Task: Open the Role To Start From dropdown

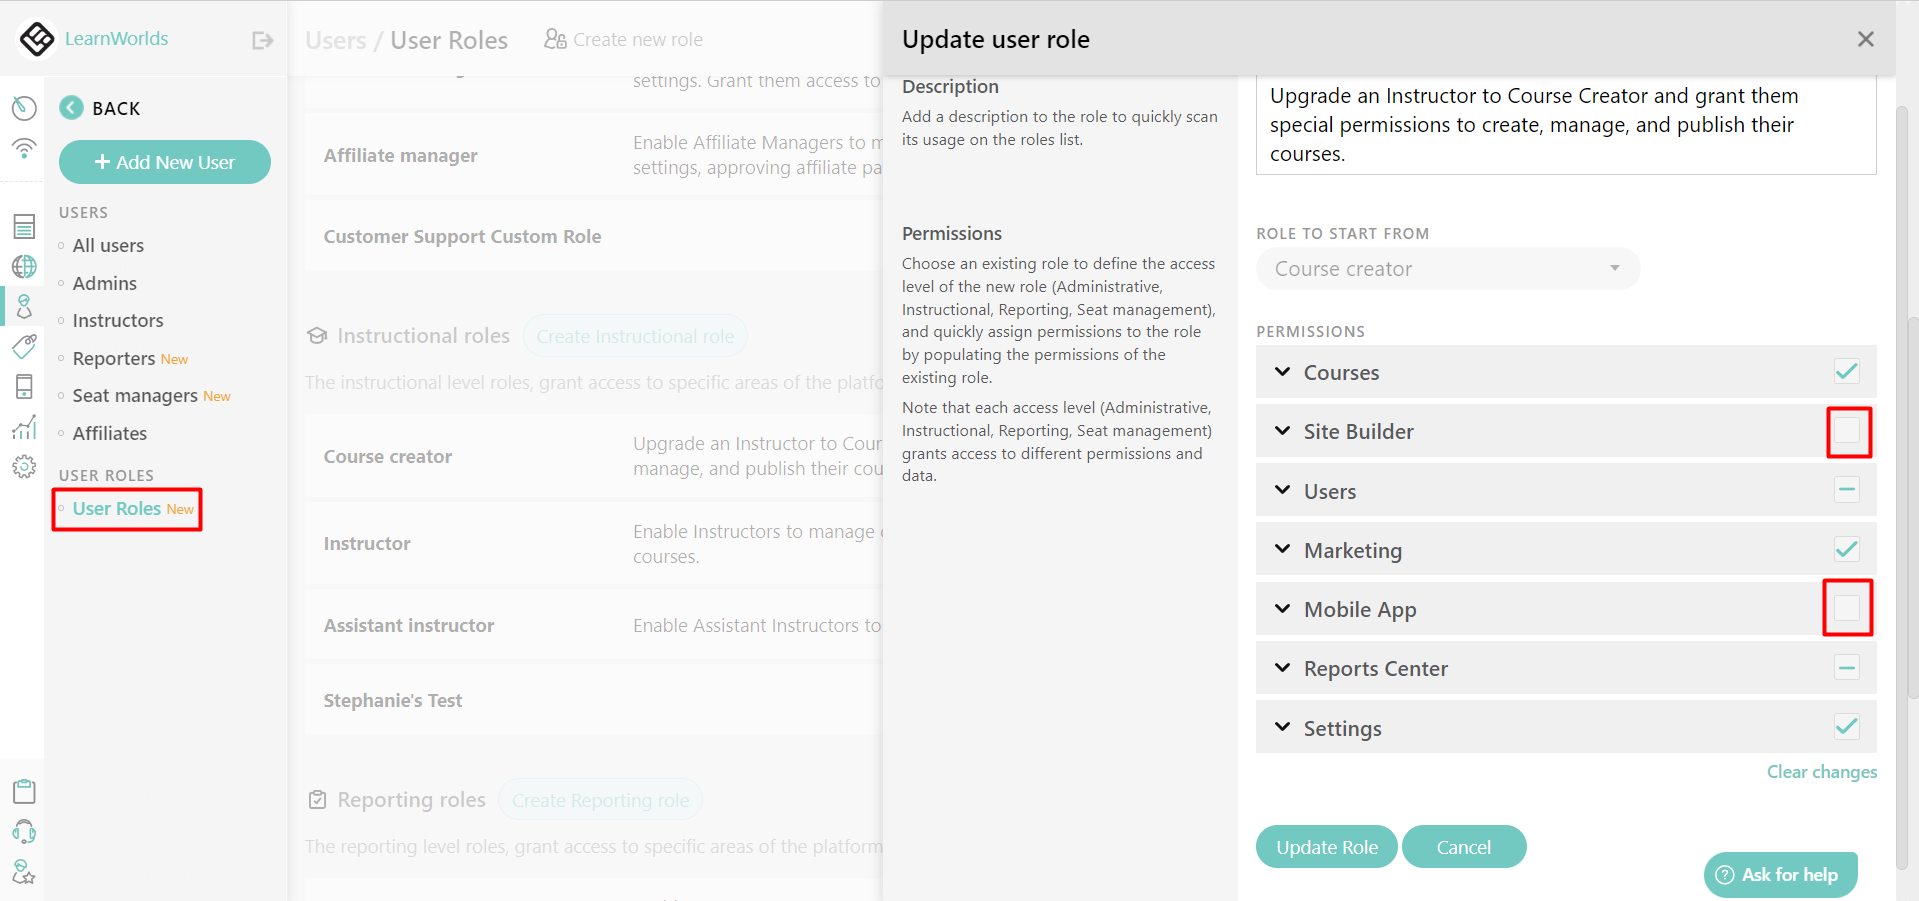Action: 1447,268
